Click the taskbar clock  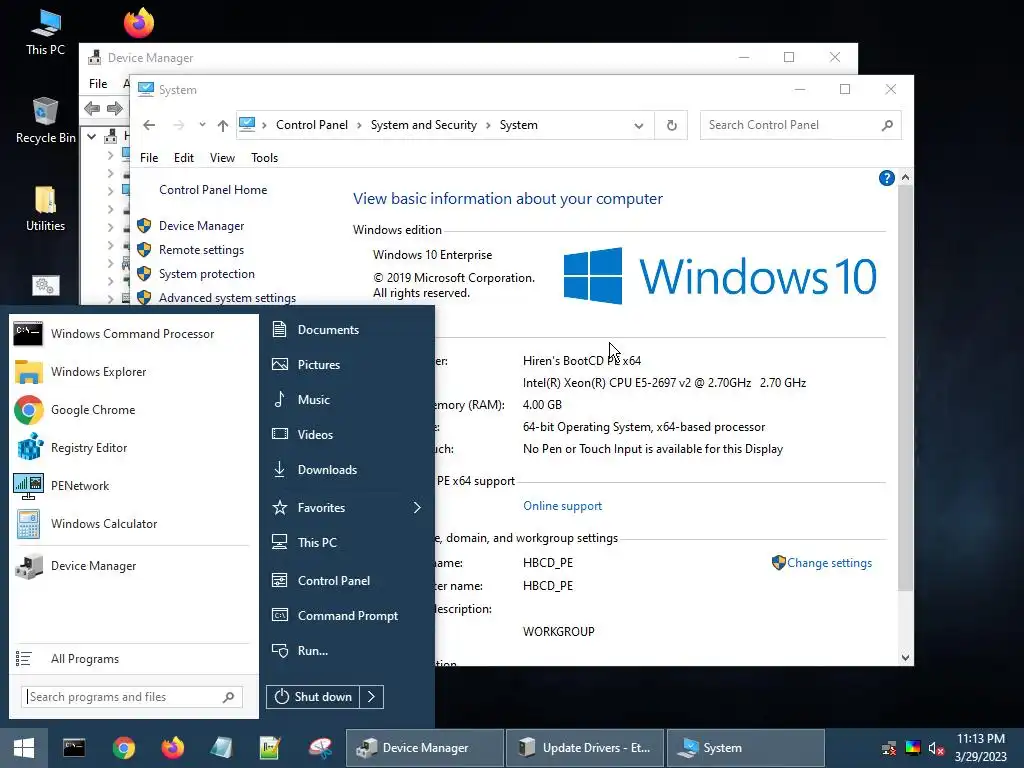click(x=981, y=748)
